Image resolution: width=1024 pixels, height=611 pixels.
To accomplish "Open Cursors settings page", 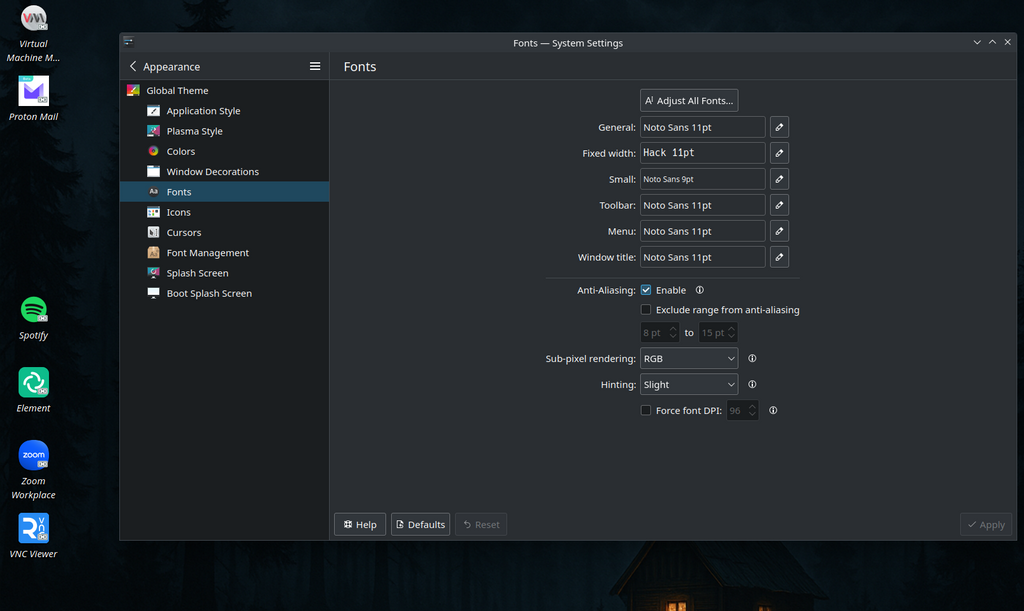I will pos(225,232).
